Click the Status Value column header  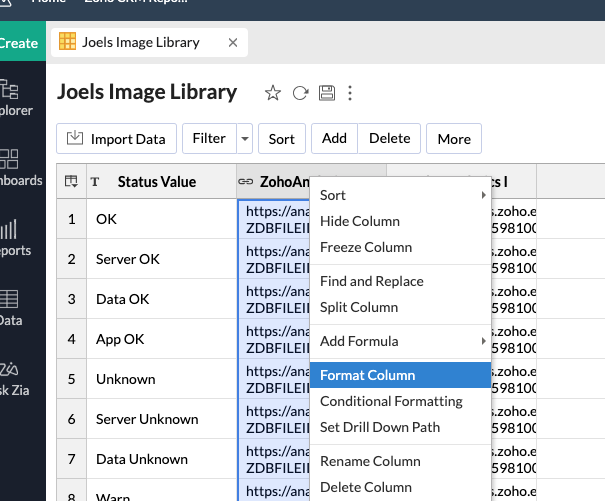pyautogui.click(x=156, y=182)
